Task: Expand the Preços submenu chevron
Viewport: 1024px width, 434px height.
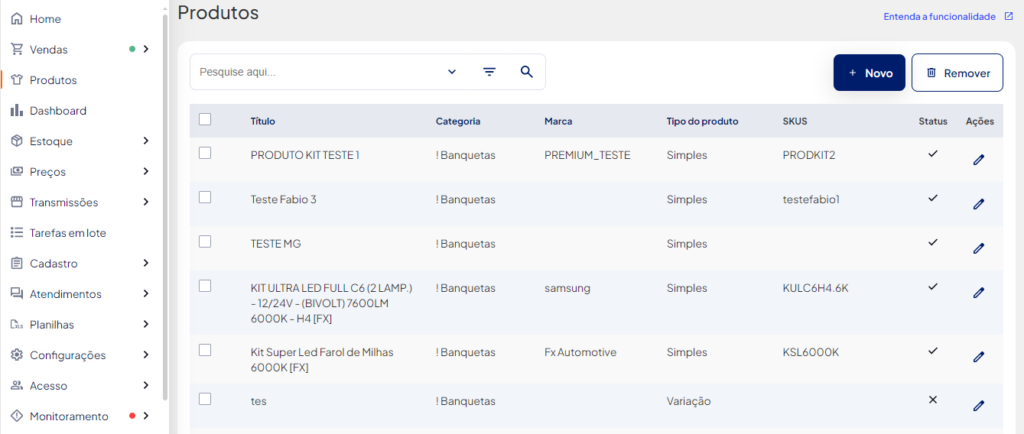Action: pyautogui.click(x=146, y=172)
